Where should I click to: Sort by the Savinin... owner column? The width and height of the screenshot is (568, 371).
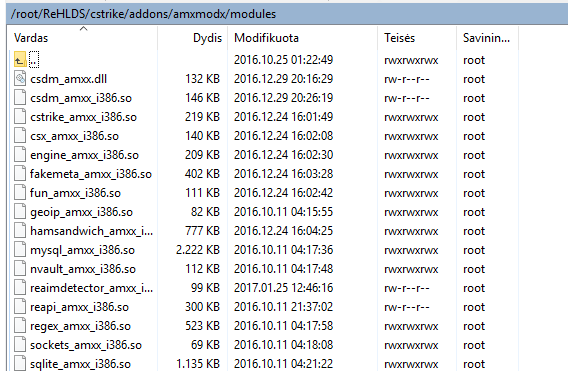click(487, 38)
